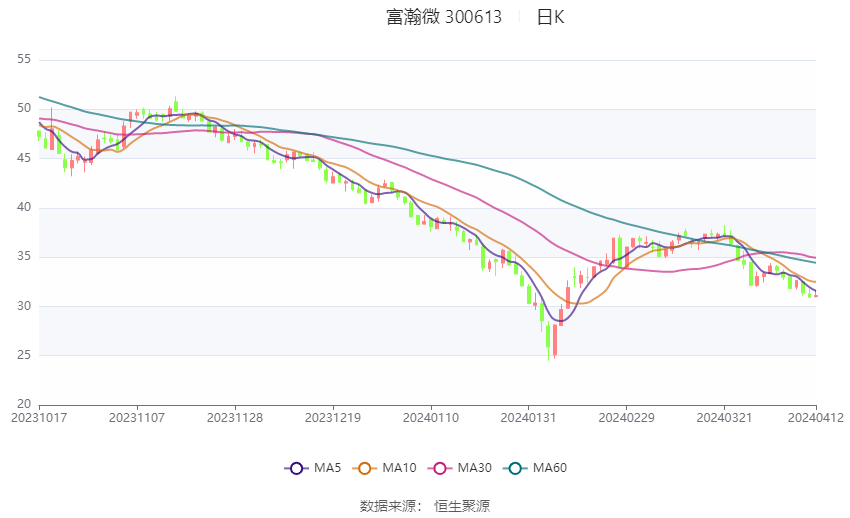The height and width of the screenshot is (518, 850).
Task: Click the chart title 富瀚微 300613
Action: [444, 17]
